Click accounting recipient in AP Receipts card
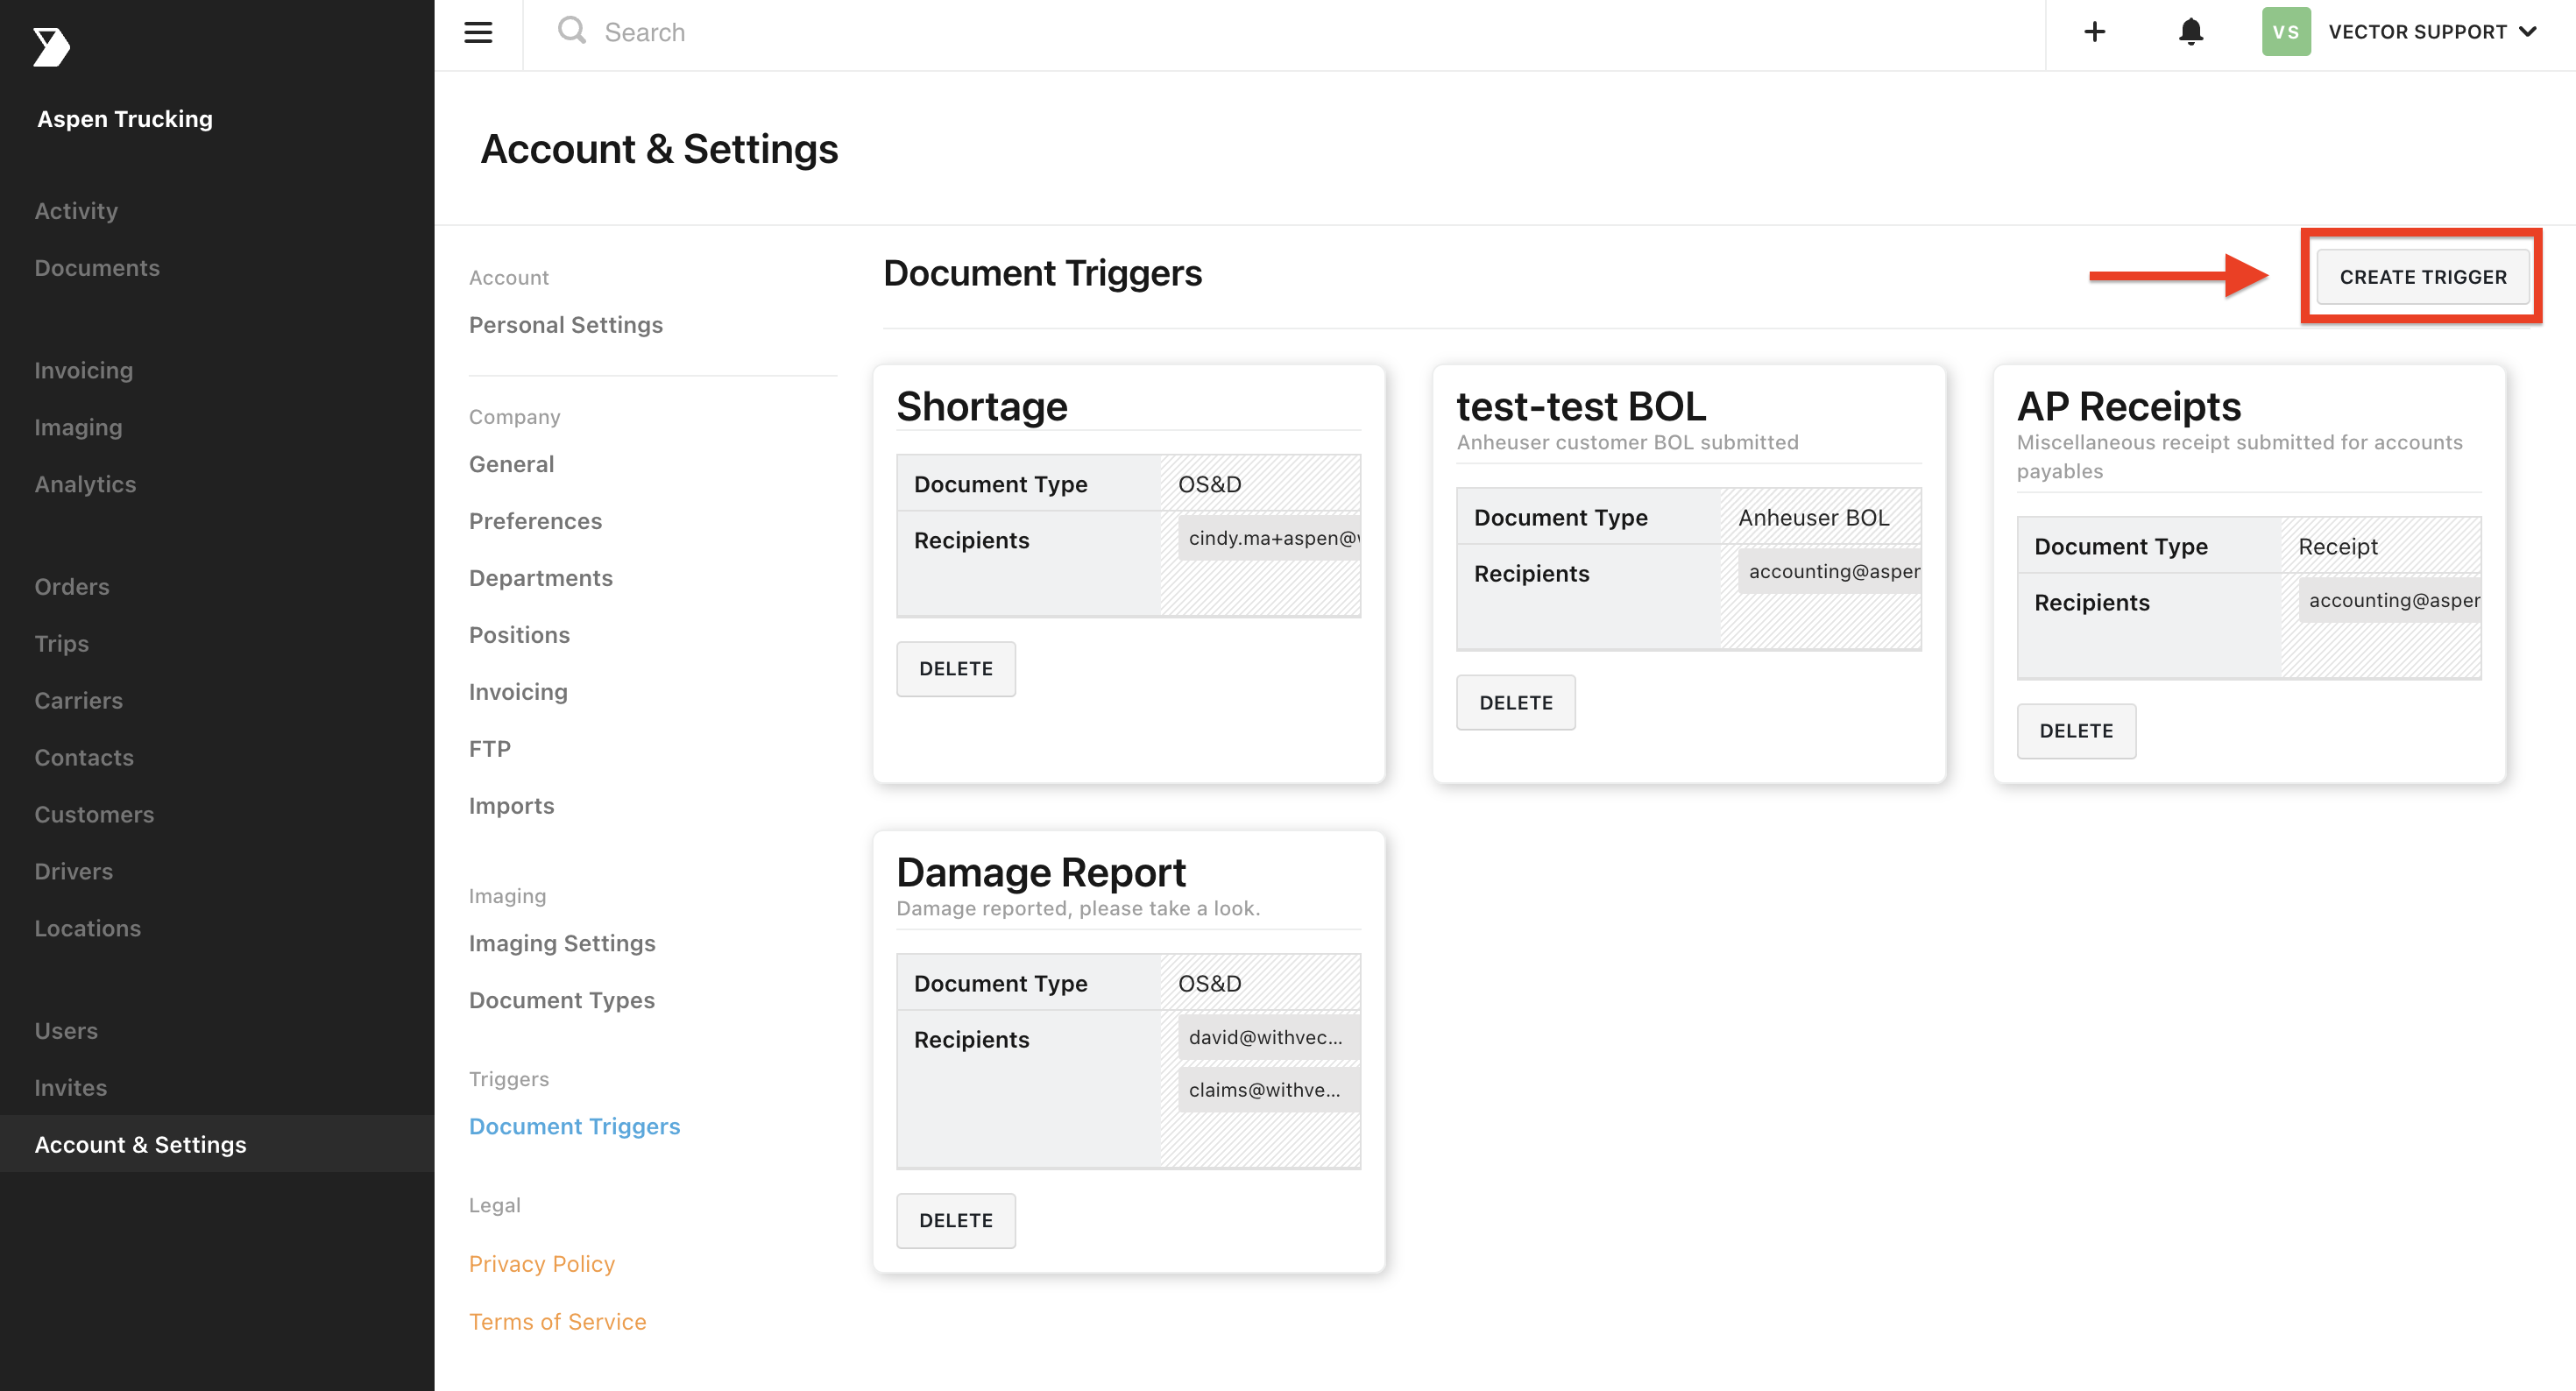 click(x=2390, y=600)
